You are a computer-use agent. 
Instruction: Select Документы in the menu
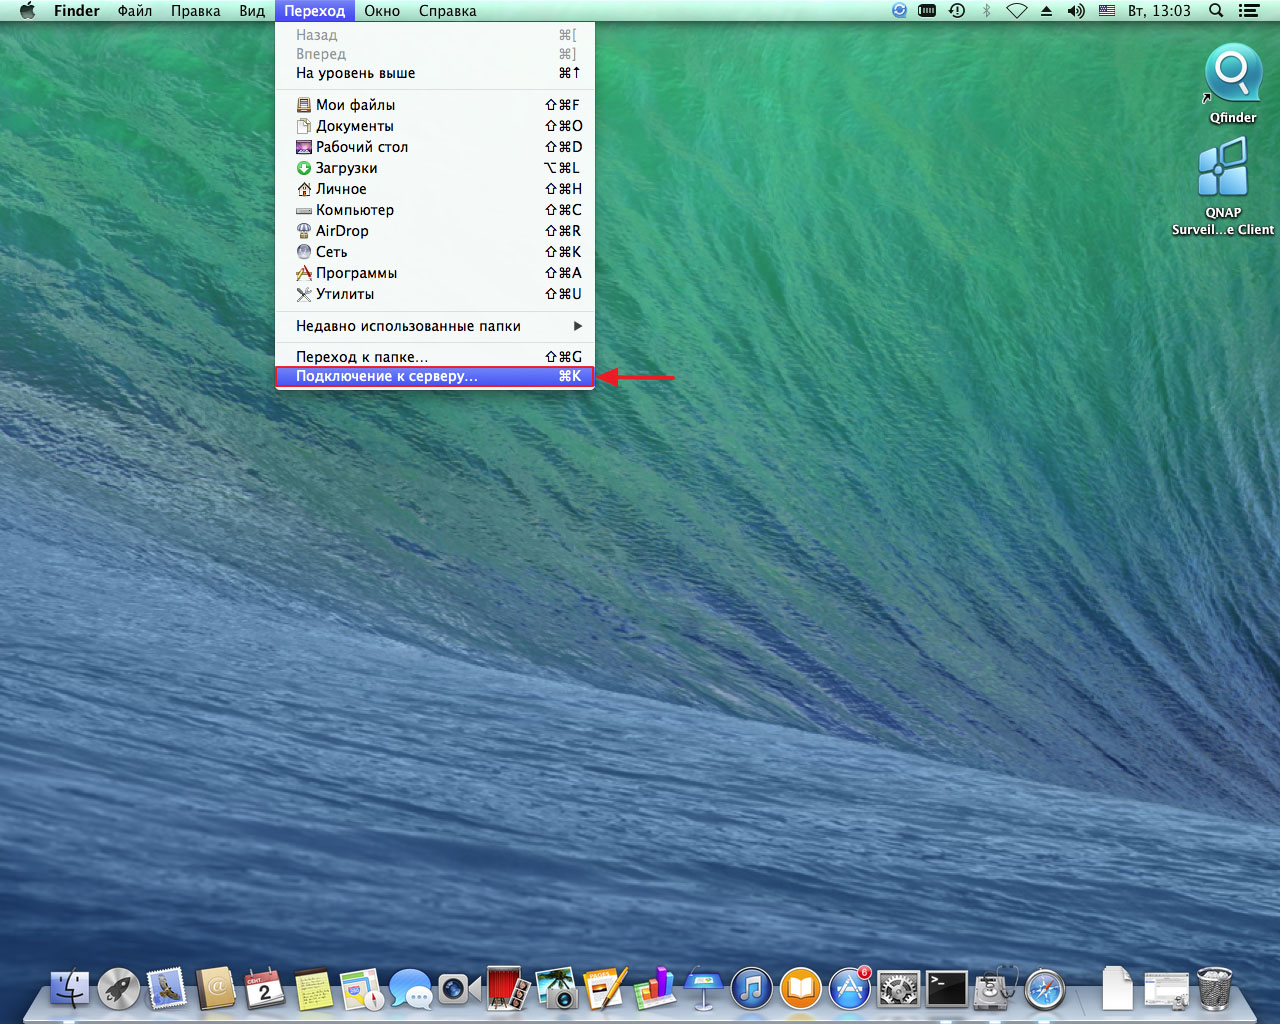click(435, 126)
